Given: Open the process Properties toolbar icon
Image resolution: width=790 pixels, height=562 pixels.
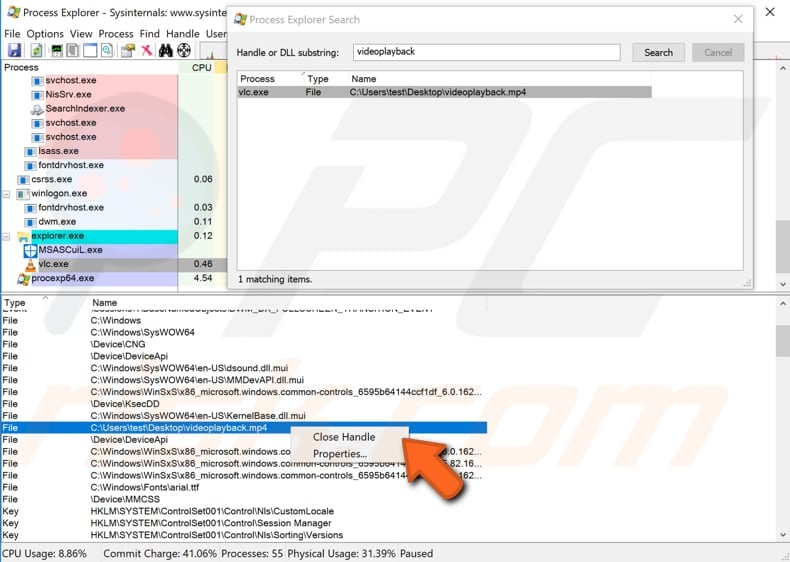Looking at the screenshot, I should 128,50.
